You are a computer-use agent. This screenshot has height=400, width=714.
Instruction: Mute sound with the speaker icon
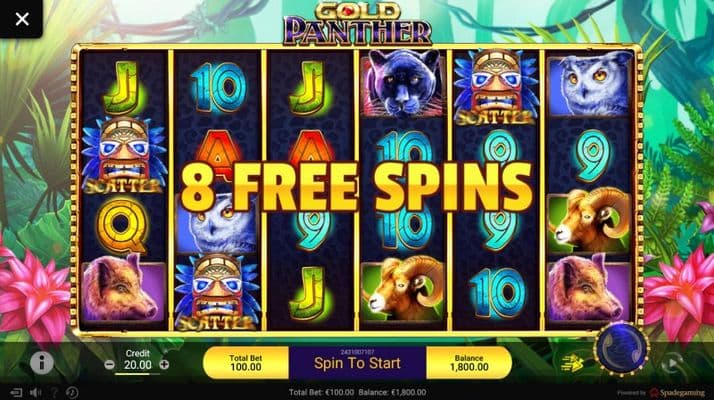pyautogui.click(x=35, y=392)
